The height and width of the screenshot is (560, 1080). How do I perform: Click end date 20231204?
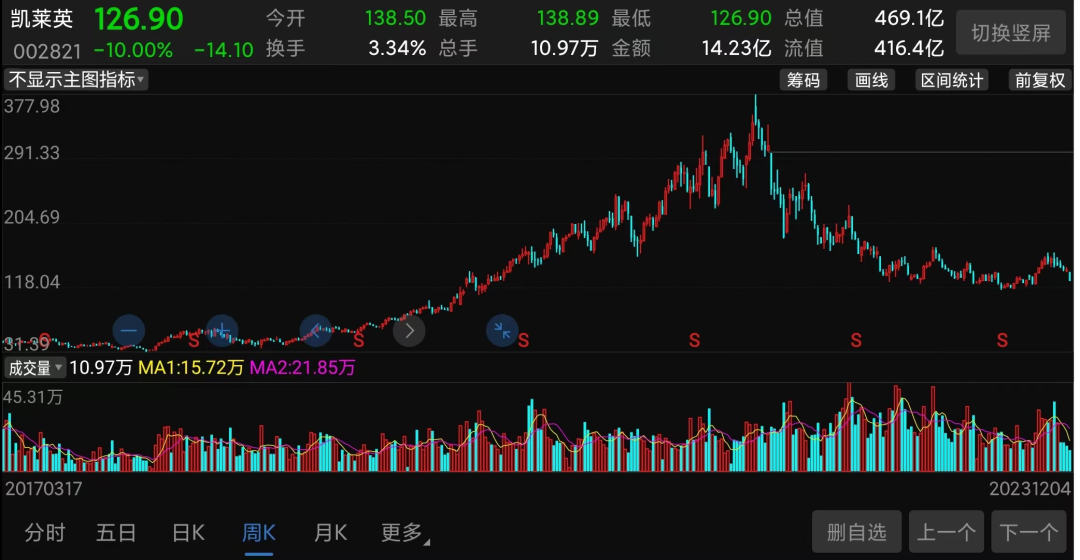click(x=1030, y=489)
